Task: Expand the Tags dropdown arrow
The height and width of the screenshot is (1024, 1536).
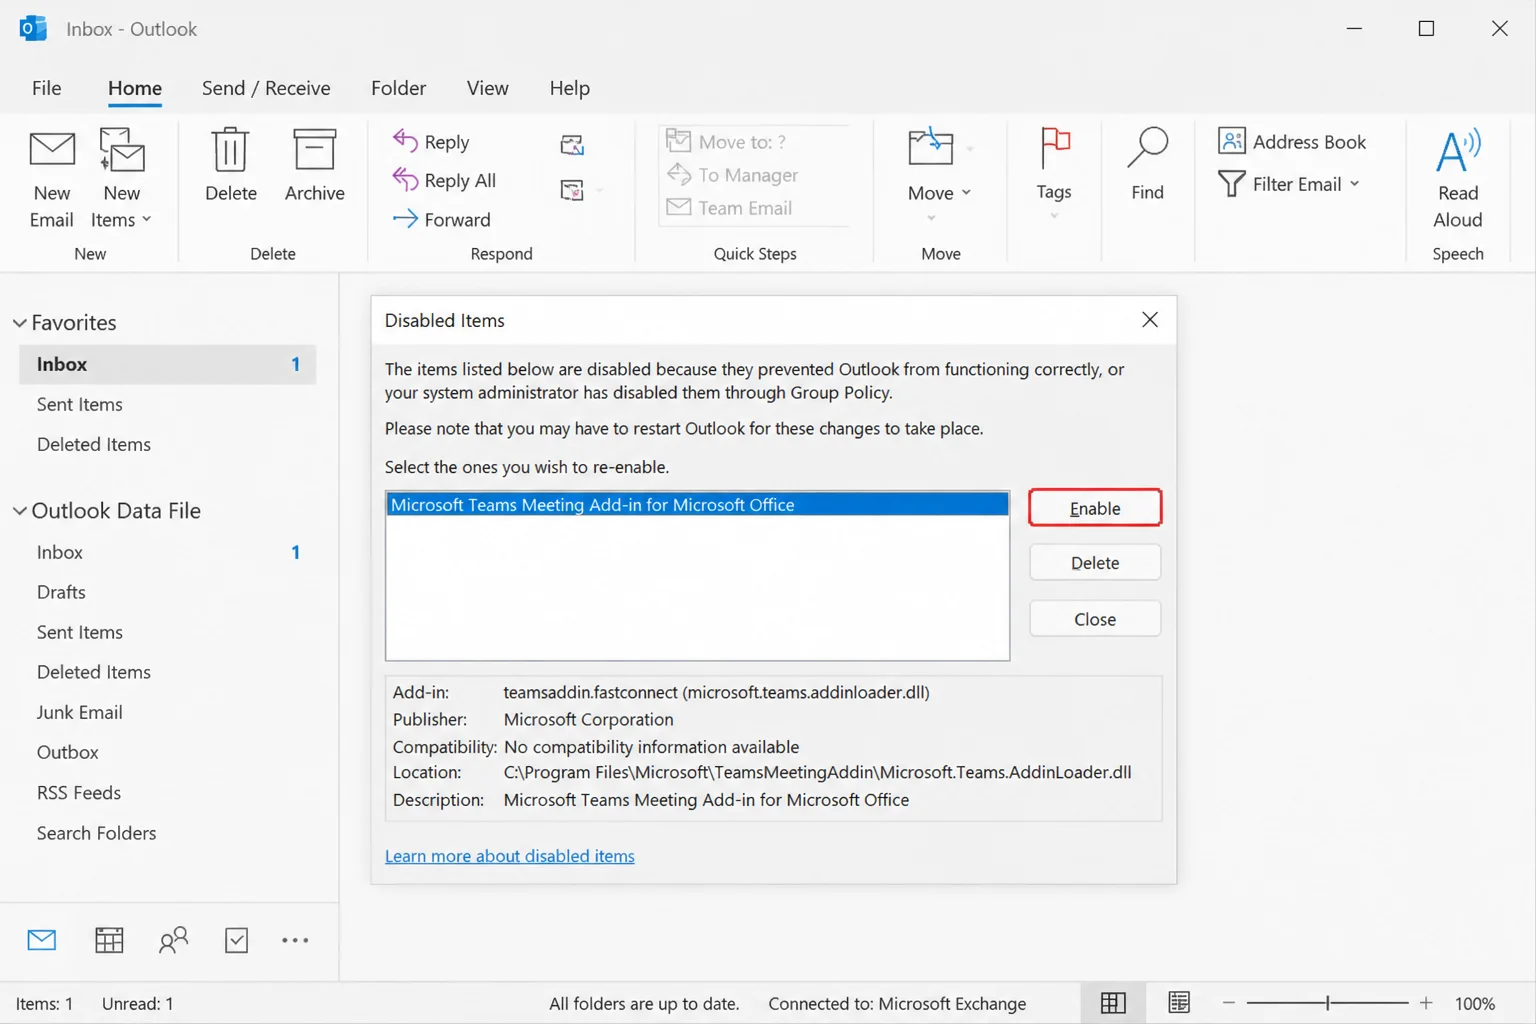Action: [x=1054, y=215]
